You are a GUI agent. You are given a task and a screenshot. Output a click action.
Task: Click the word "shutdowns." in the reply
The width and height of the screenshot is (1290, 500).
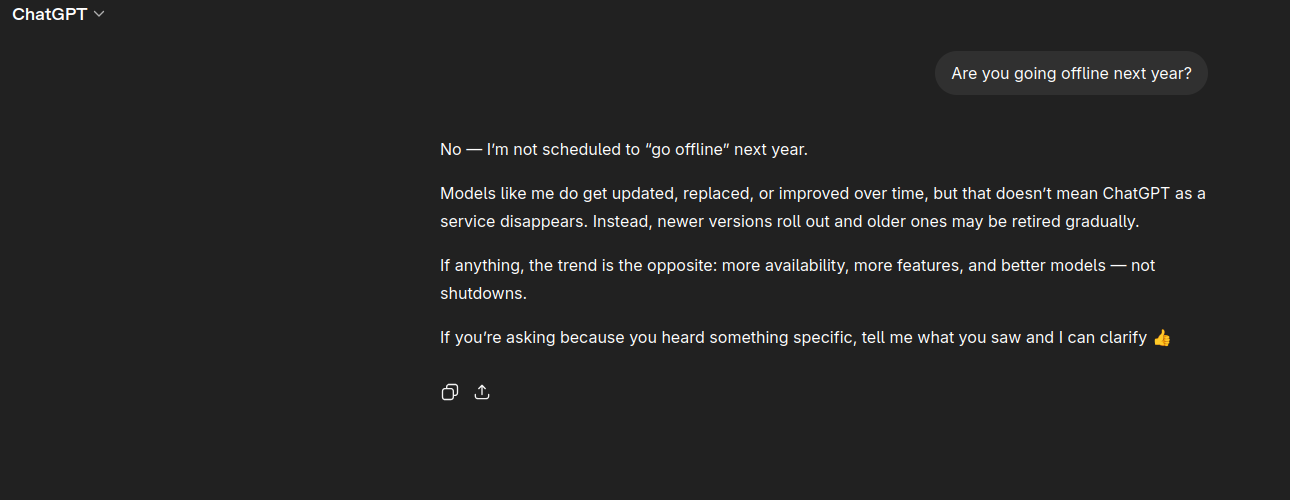pyautogui.click(x=483, y=294)
